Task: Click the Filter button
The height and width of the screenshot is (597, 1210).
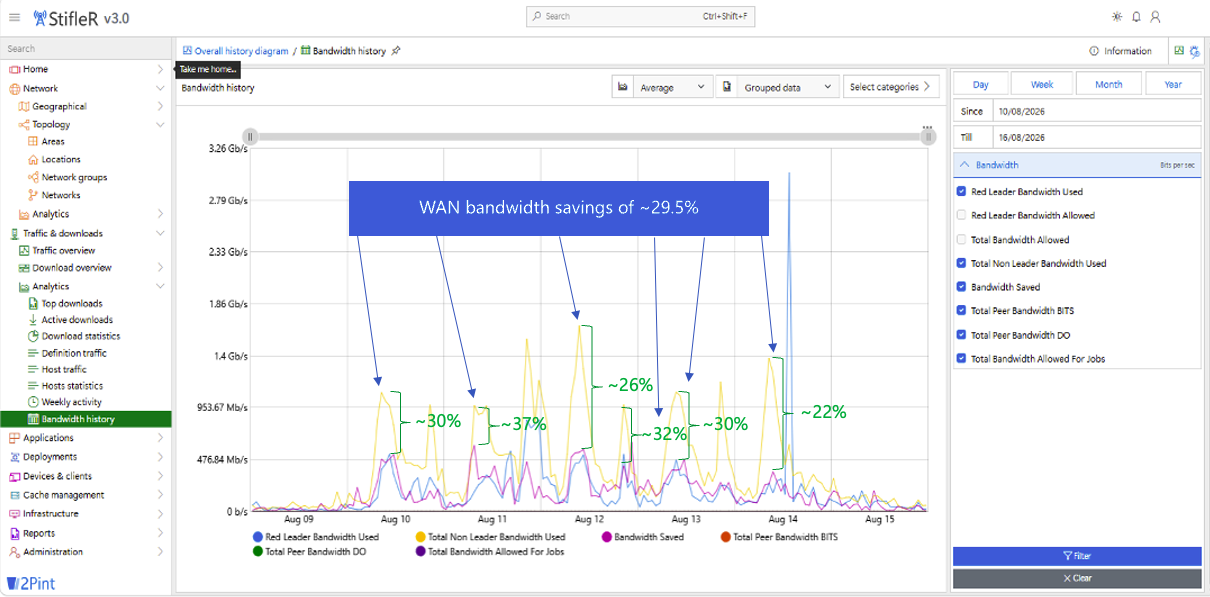Action: pos(1077,556)
